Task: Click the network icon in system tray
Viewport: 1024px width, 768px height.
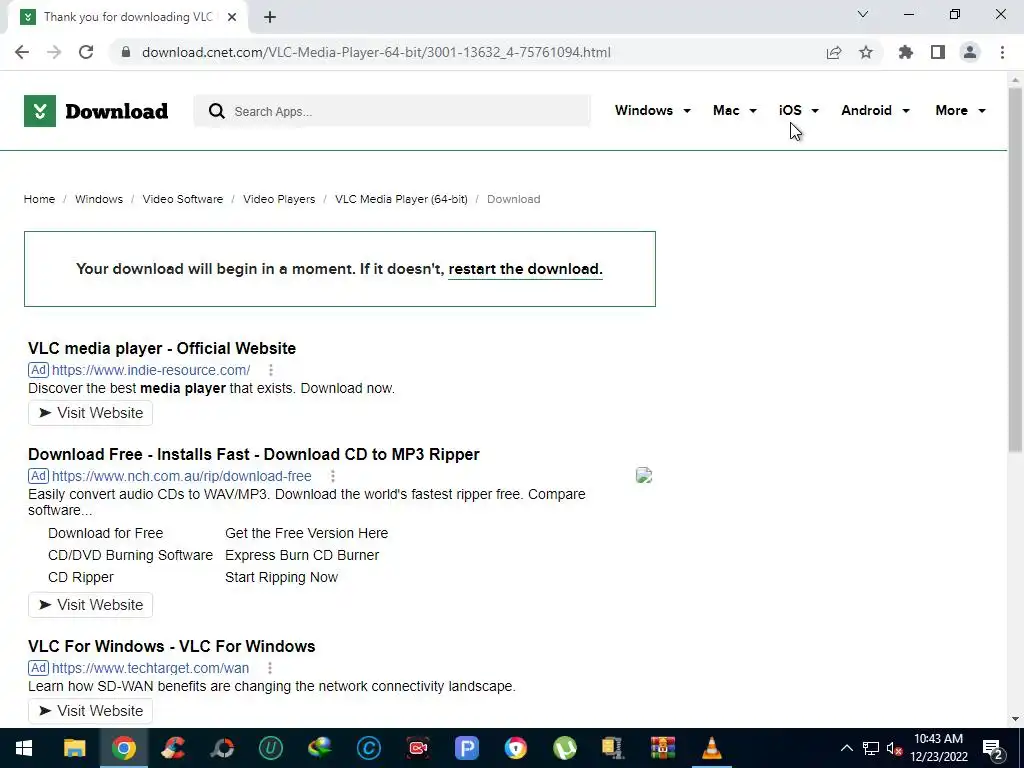Action: pos(871,748)
